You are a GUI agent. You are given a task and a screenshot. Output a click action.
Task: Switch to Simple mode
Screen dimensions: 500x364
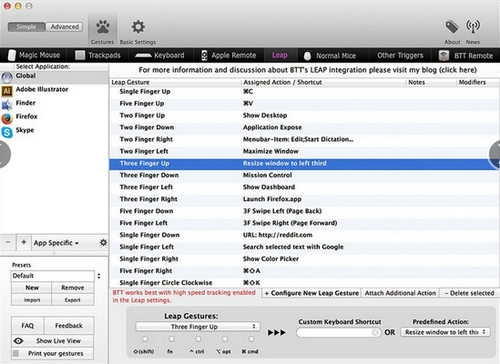[x=26, y=27]
